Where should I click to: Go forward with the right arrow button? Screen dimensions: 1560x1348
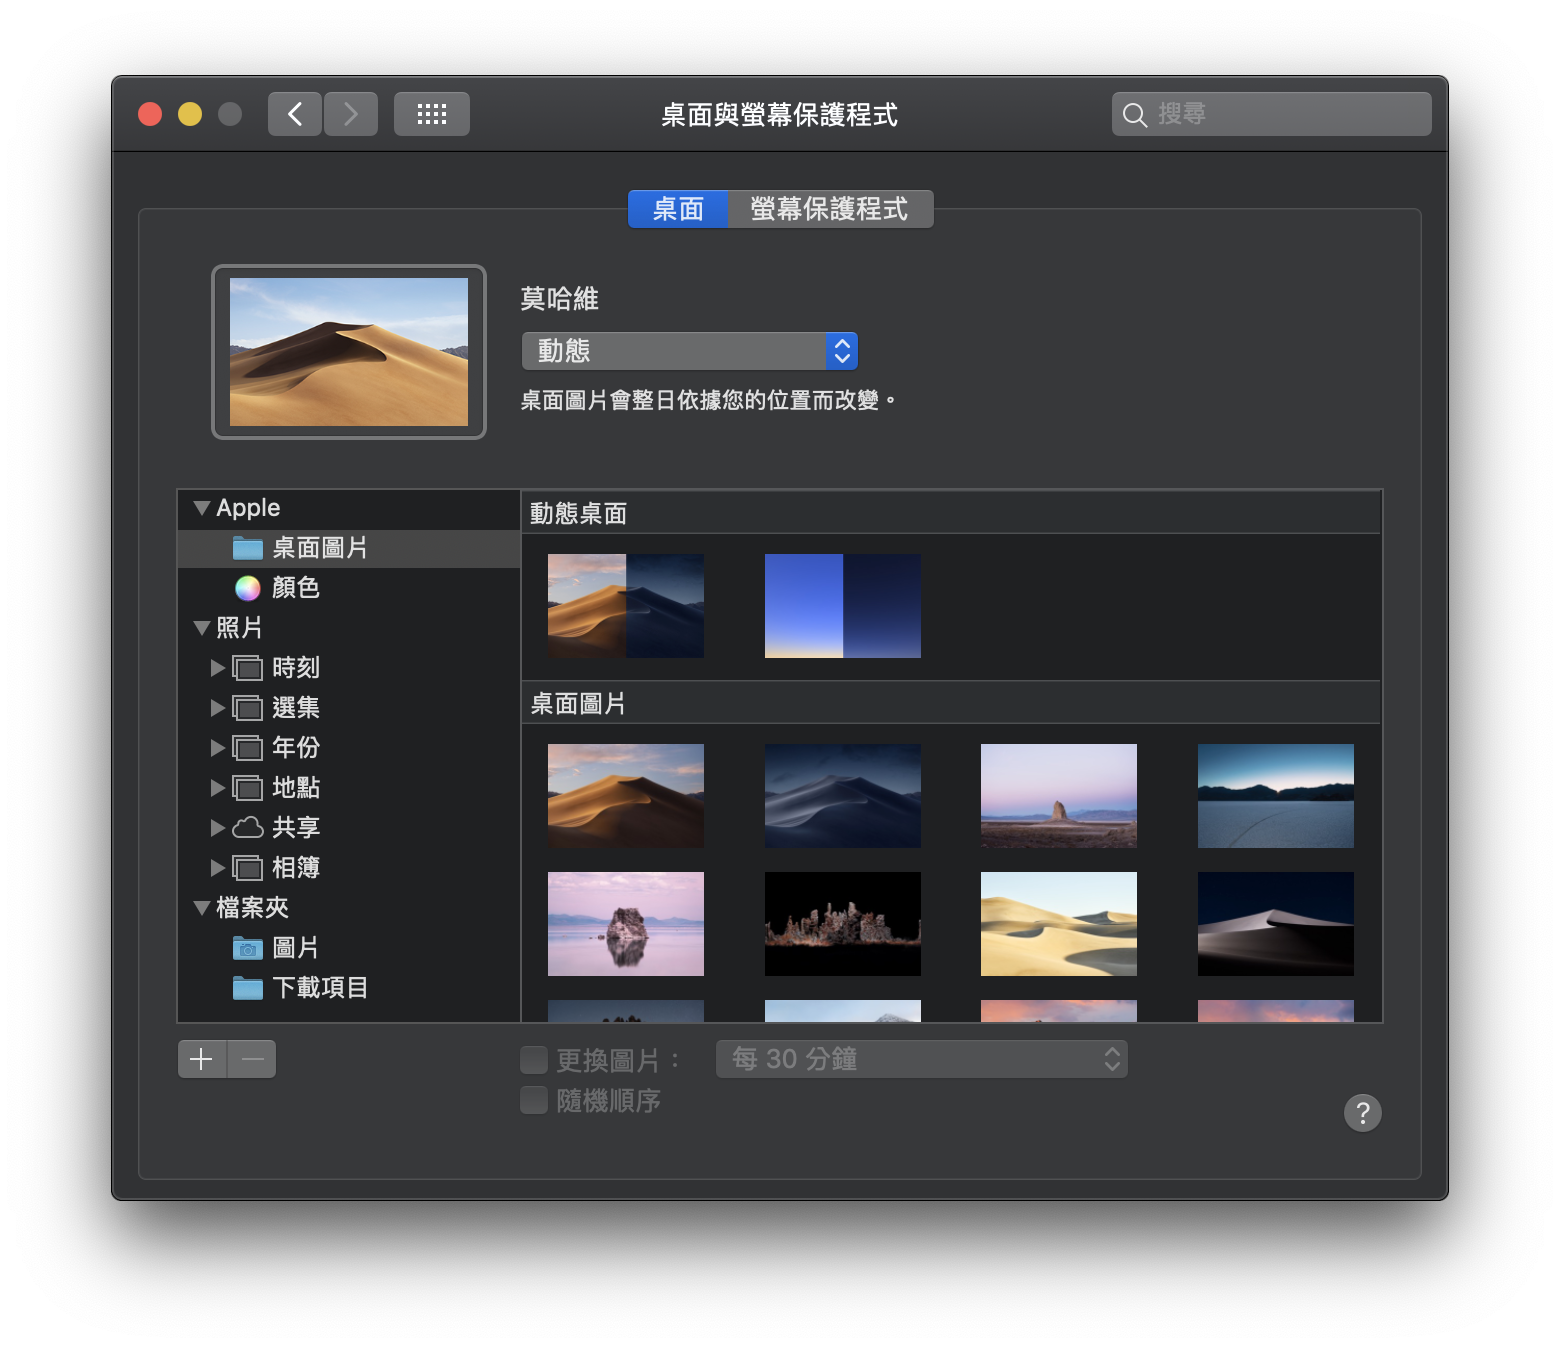click(x=351, y=114)
